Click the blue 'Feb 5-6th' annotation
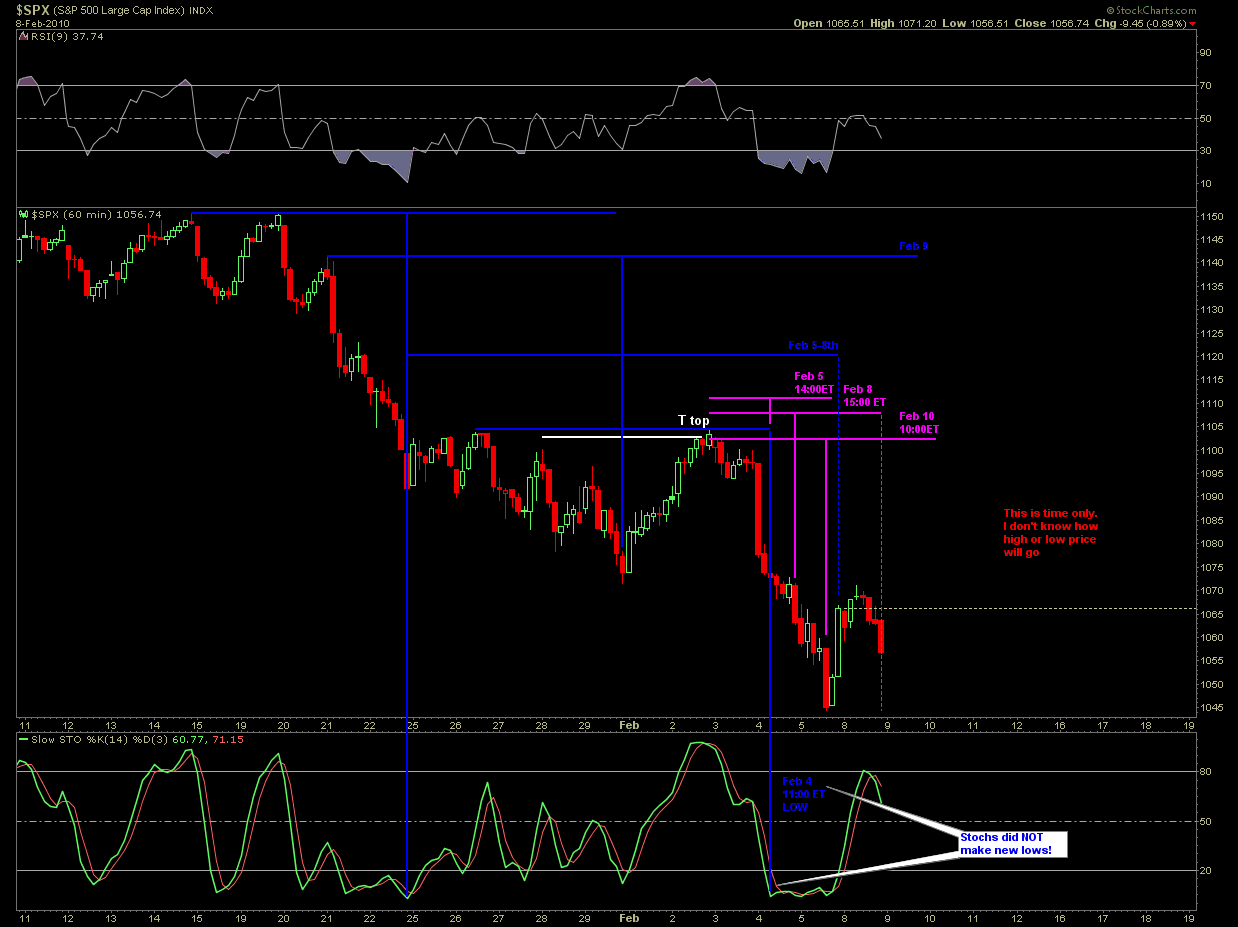The width and height of the screenshot is (1238, 927). tap(813, 346)
